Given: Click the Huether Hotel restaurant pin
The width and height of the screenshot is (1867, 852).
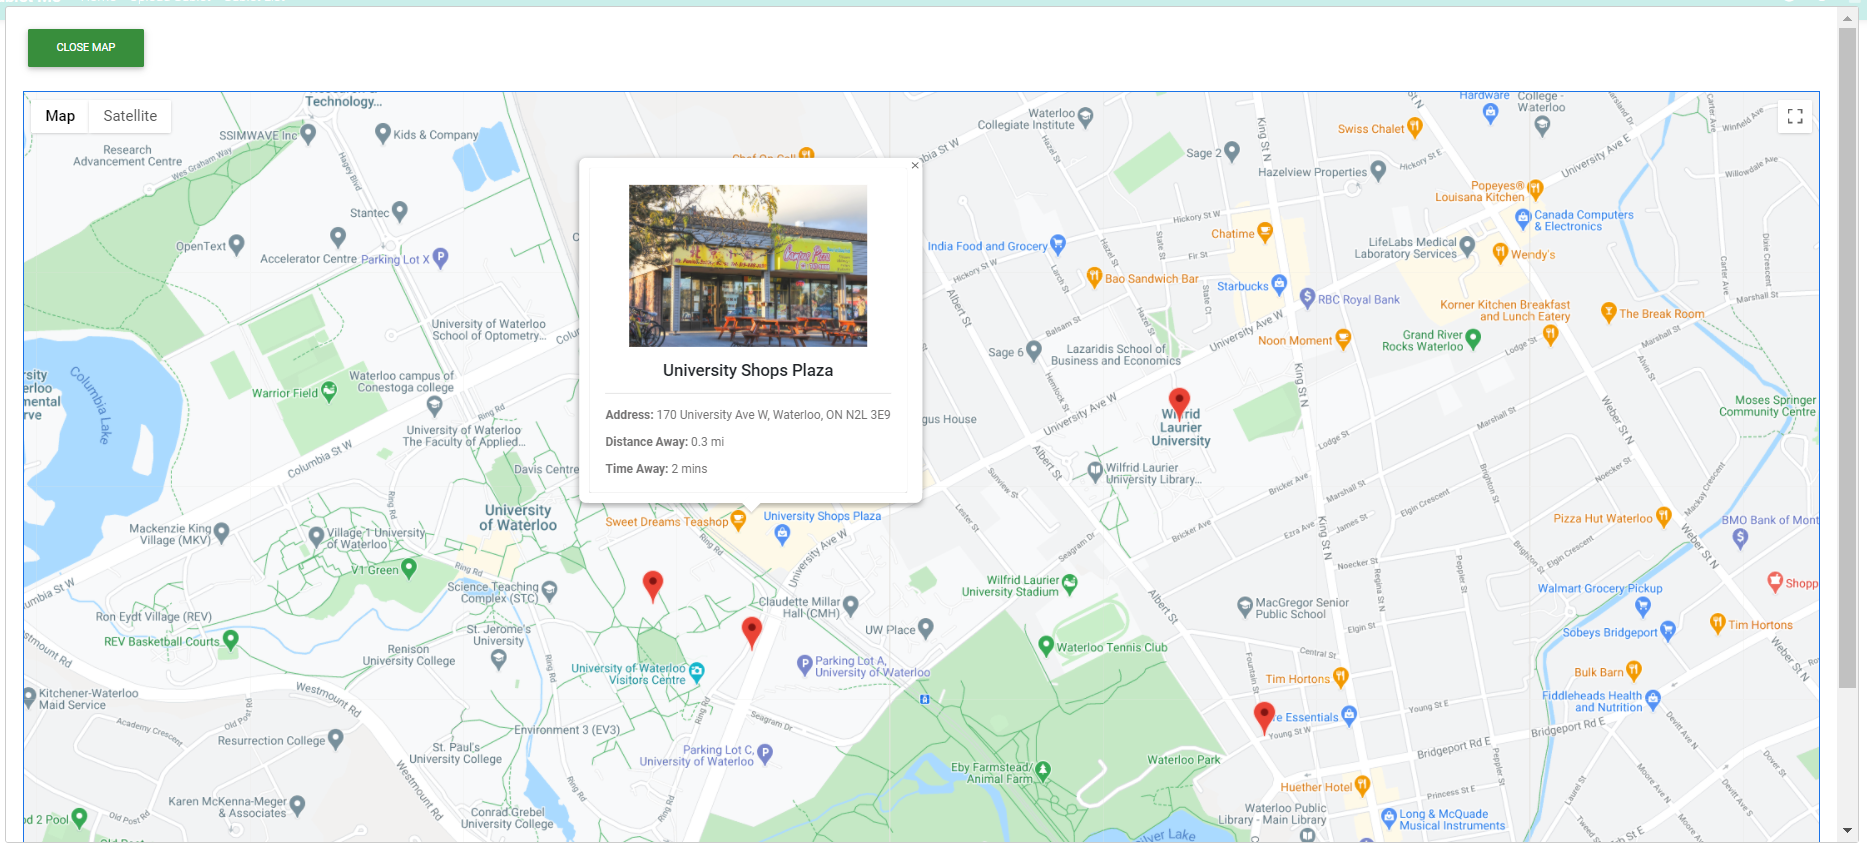Looking at the screenshot, I should pyautogui.click(x=1362, y=785).
